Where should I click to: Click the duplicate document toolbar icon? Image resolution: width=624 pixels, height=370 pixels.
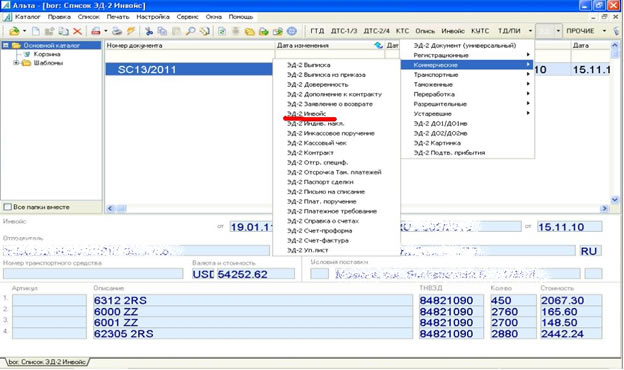click(63, 31)
